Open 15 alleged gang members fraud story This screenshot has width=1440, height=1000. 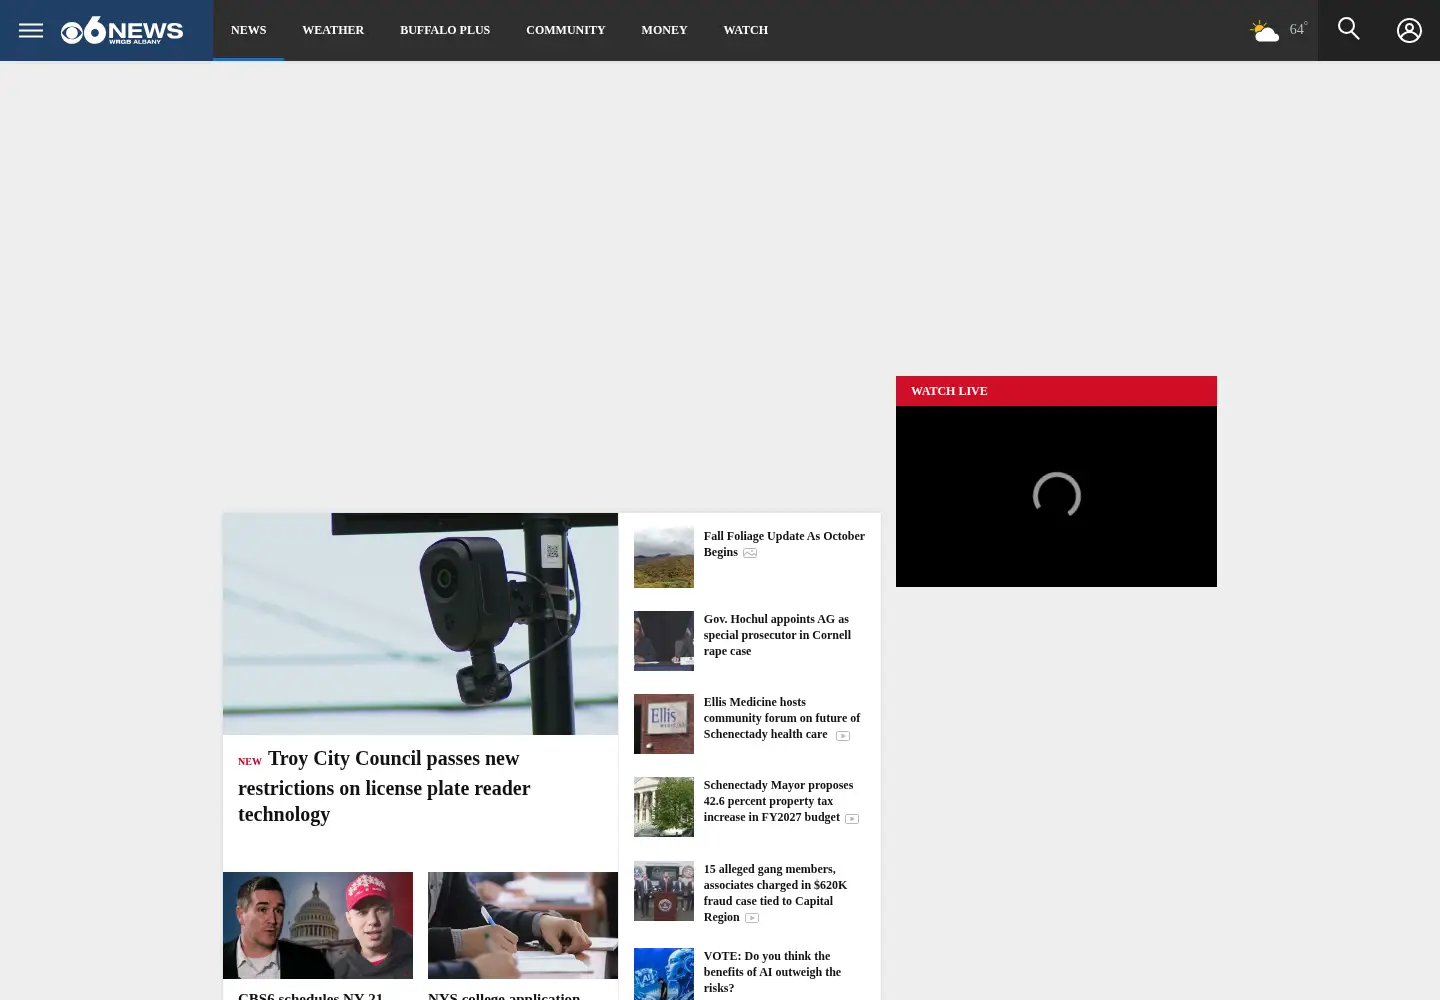(x=775, y=893)
